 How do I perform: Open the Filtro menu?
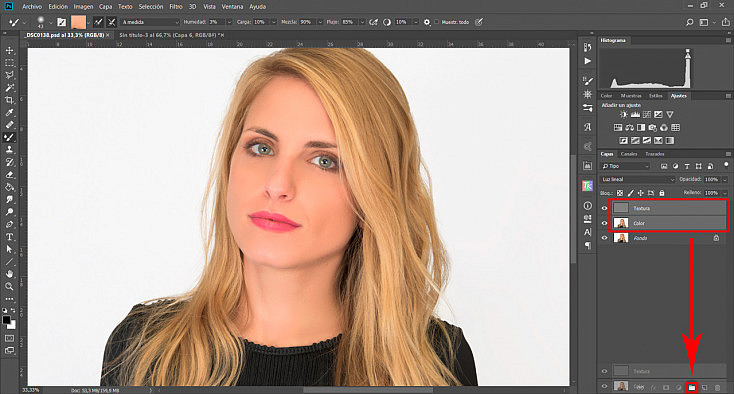coord(176,7)
